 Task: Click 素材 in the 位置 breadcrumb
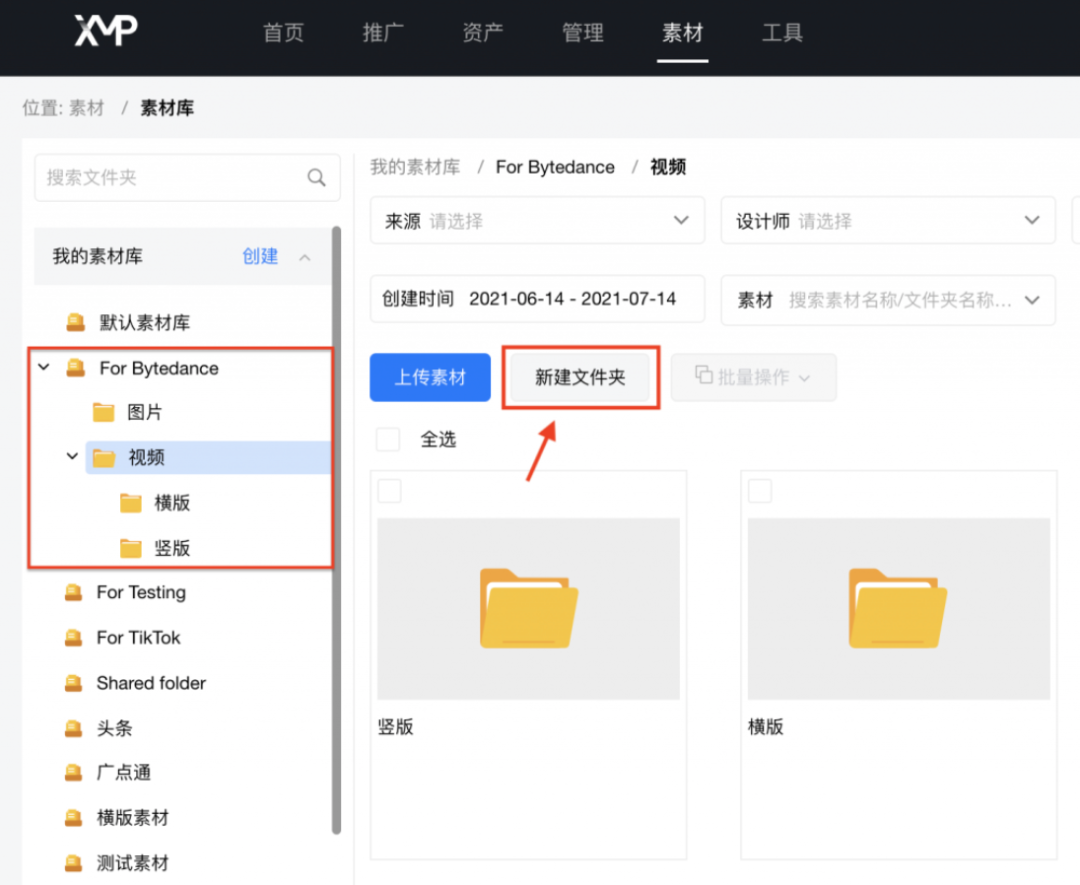[87, 108]
